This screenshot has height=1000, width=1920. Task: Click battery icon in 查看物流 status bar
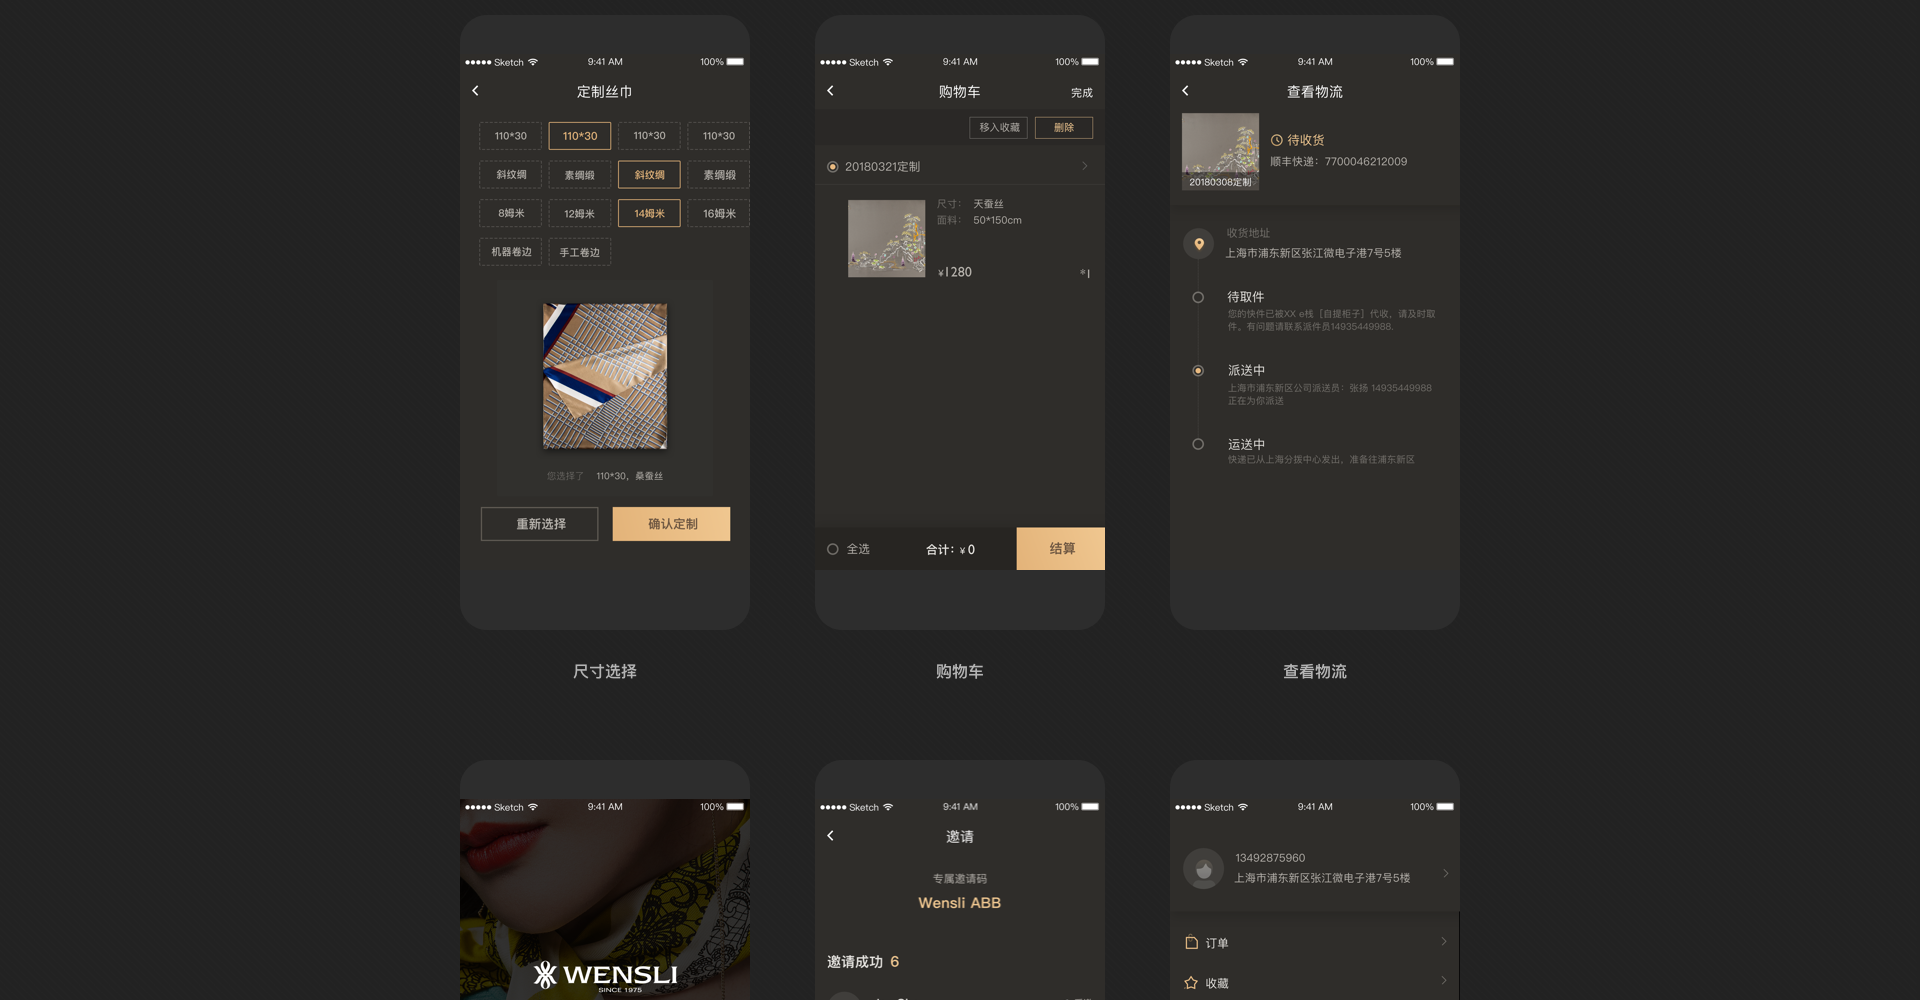pos(1445,62)
